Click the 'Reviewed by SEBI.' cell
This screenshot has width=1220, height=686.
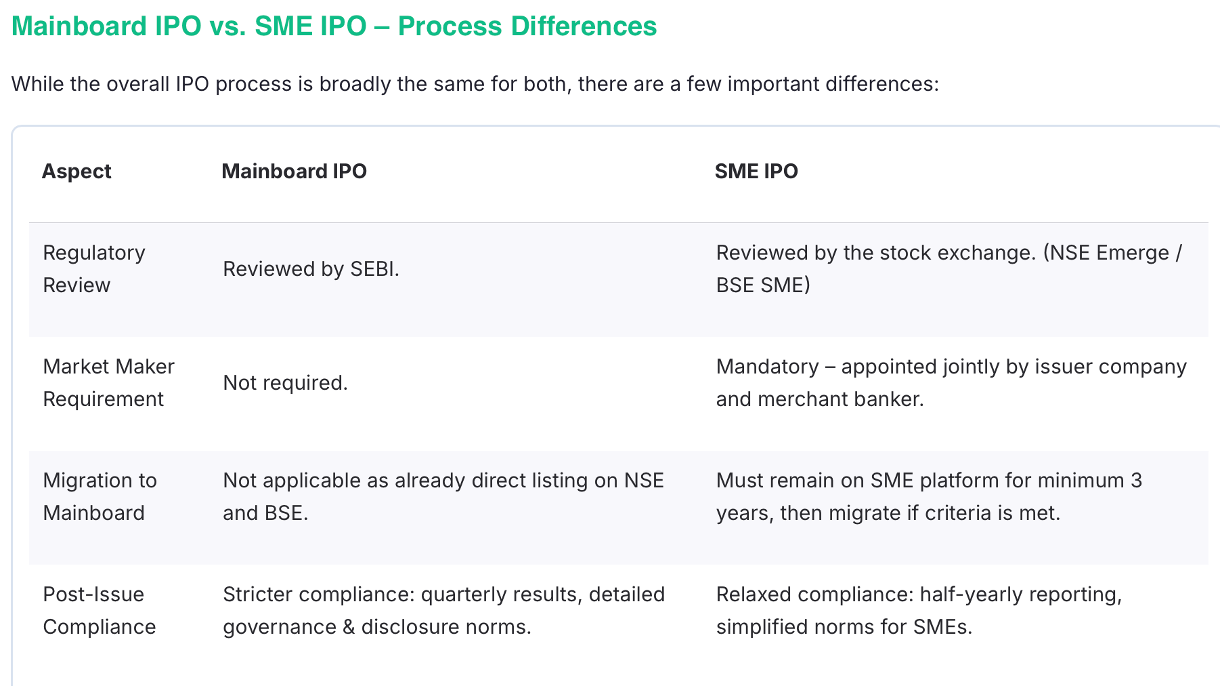point(311,269)
